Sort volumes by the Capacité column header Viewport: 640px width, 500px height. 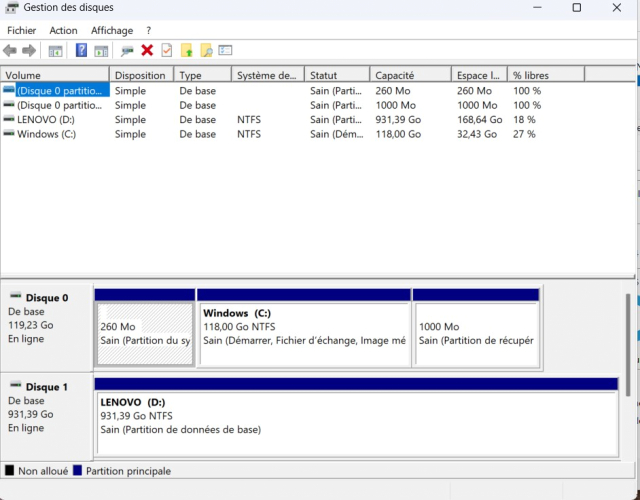[x=410, y=75]
